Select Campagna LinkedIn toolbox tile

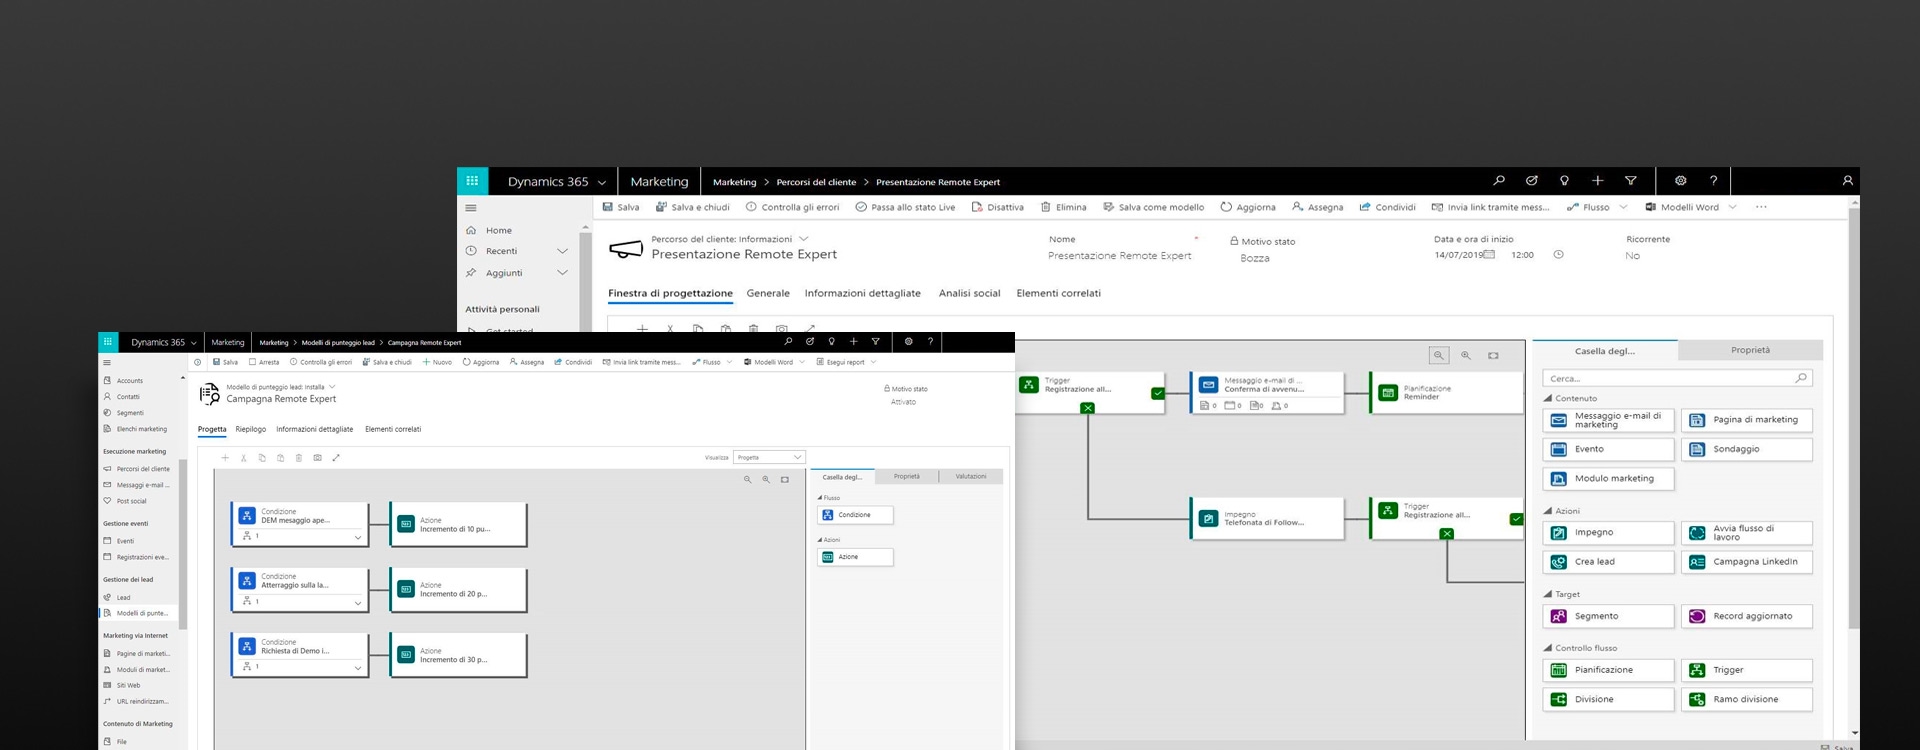1746,562
